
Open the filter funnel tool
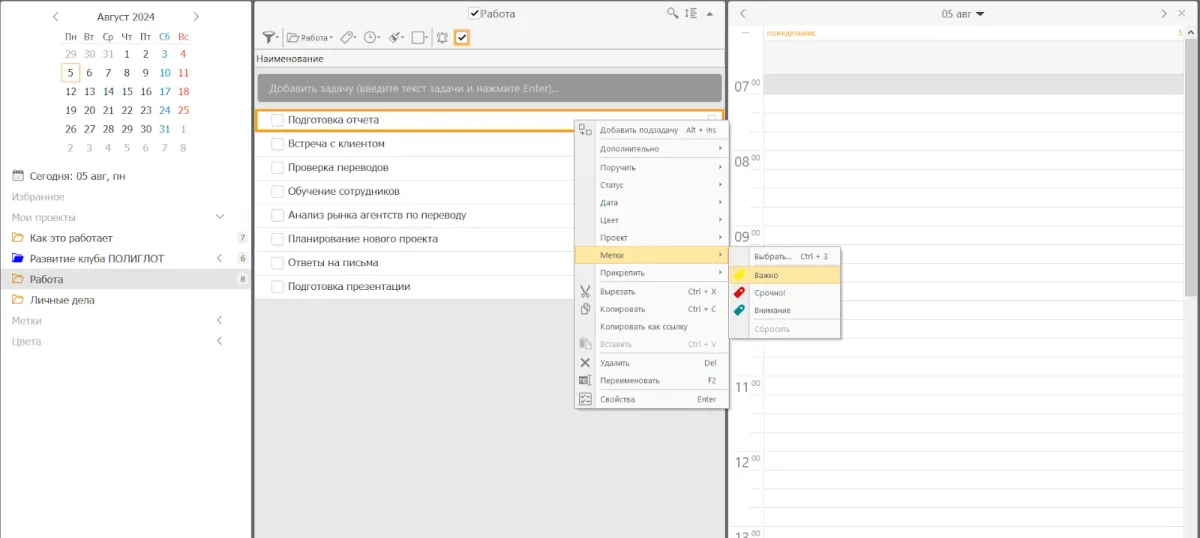pyautogui.click(x=269, y=38)
